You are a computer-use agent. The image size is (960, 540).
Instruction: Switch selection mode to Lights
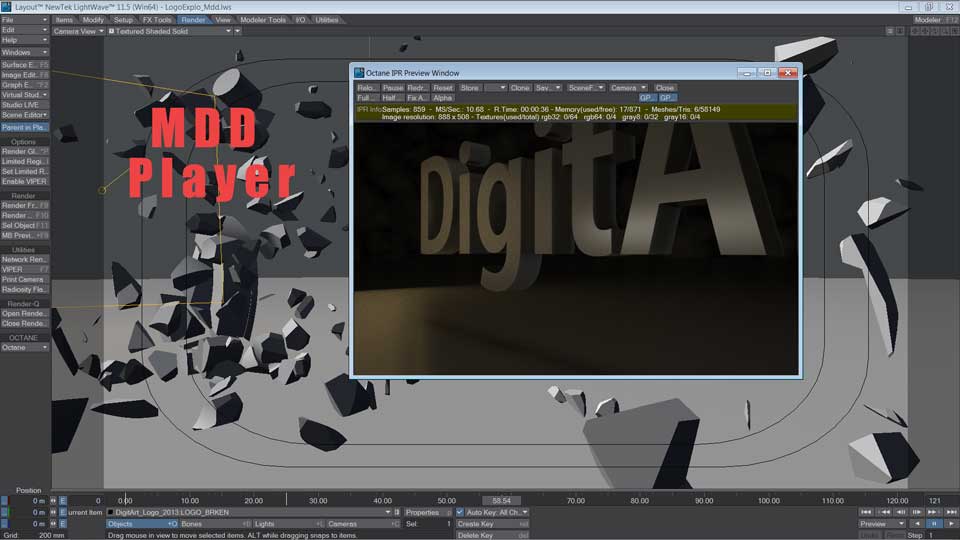pos(289,524)
